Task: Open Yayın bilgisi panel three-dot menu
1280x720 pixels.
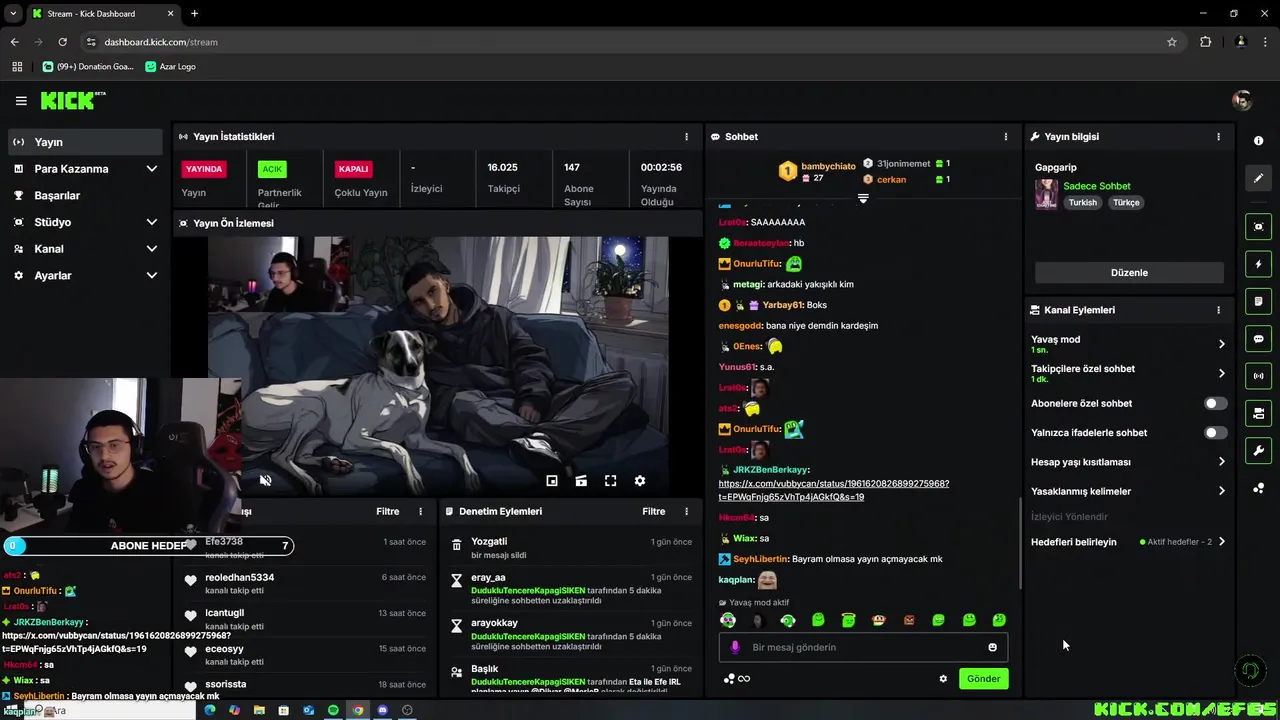Action: pos(1218,137)
